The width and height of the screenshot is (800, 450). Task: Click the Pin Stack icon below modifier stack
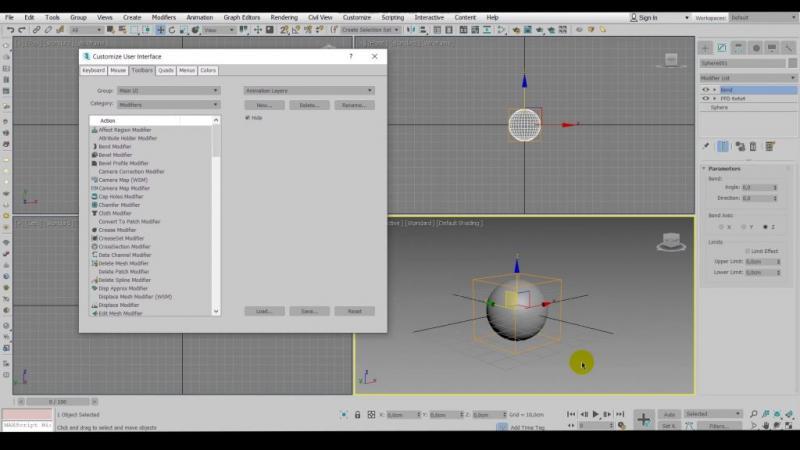(706, 146)
